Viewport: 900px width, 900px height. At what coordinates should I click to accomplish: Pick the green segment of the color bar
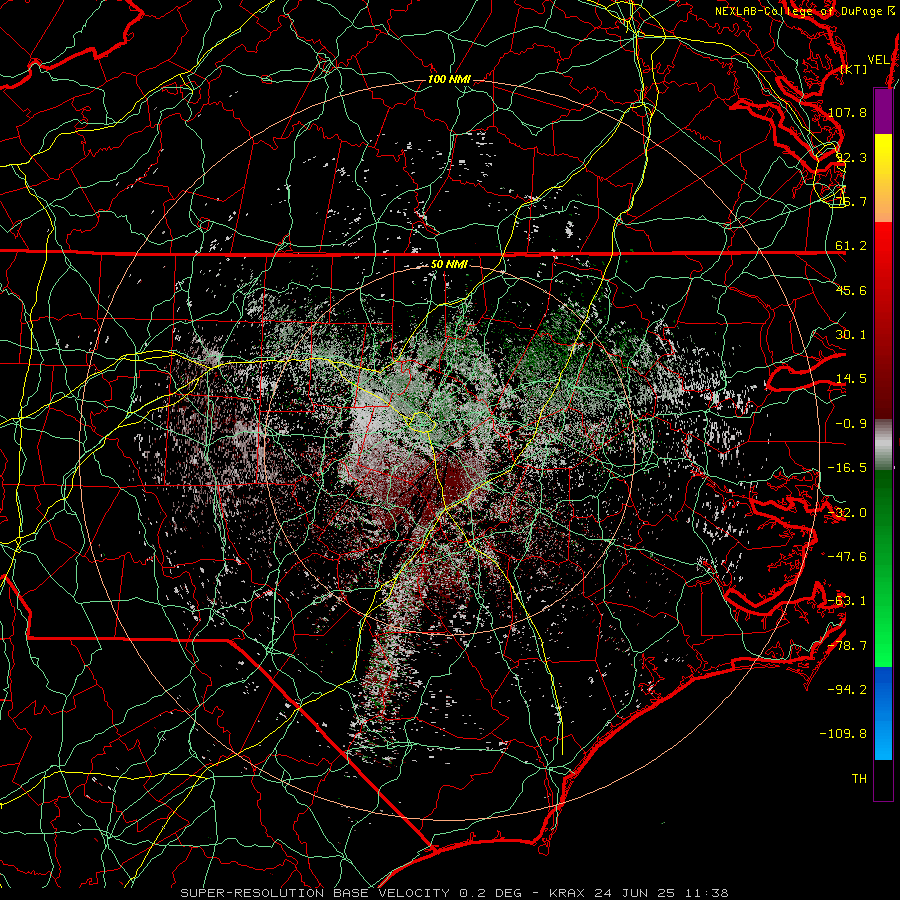click(883, 568)
